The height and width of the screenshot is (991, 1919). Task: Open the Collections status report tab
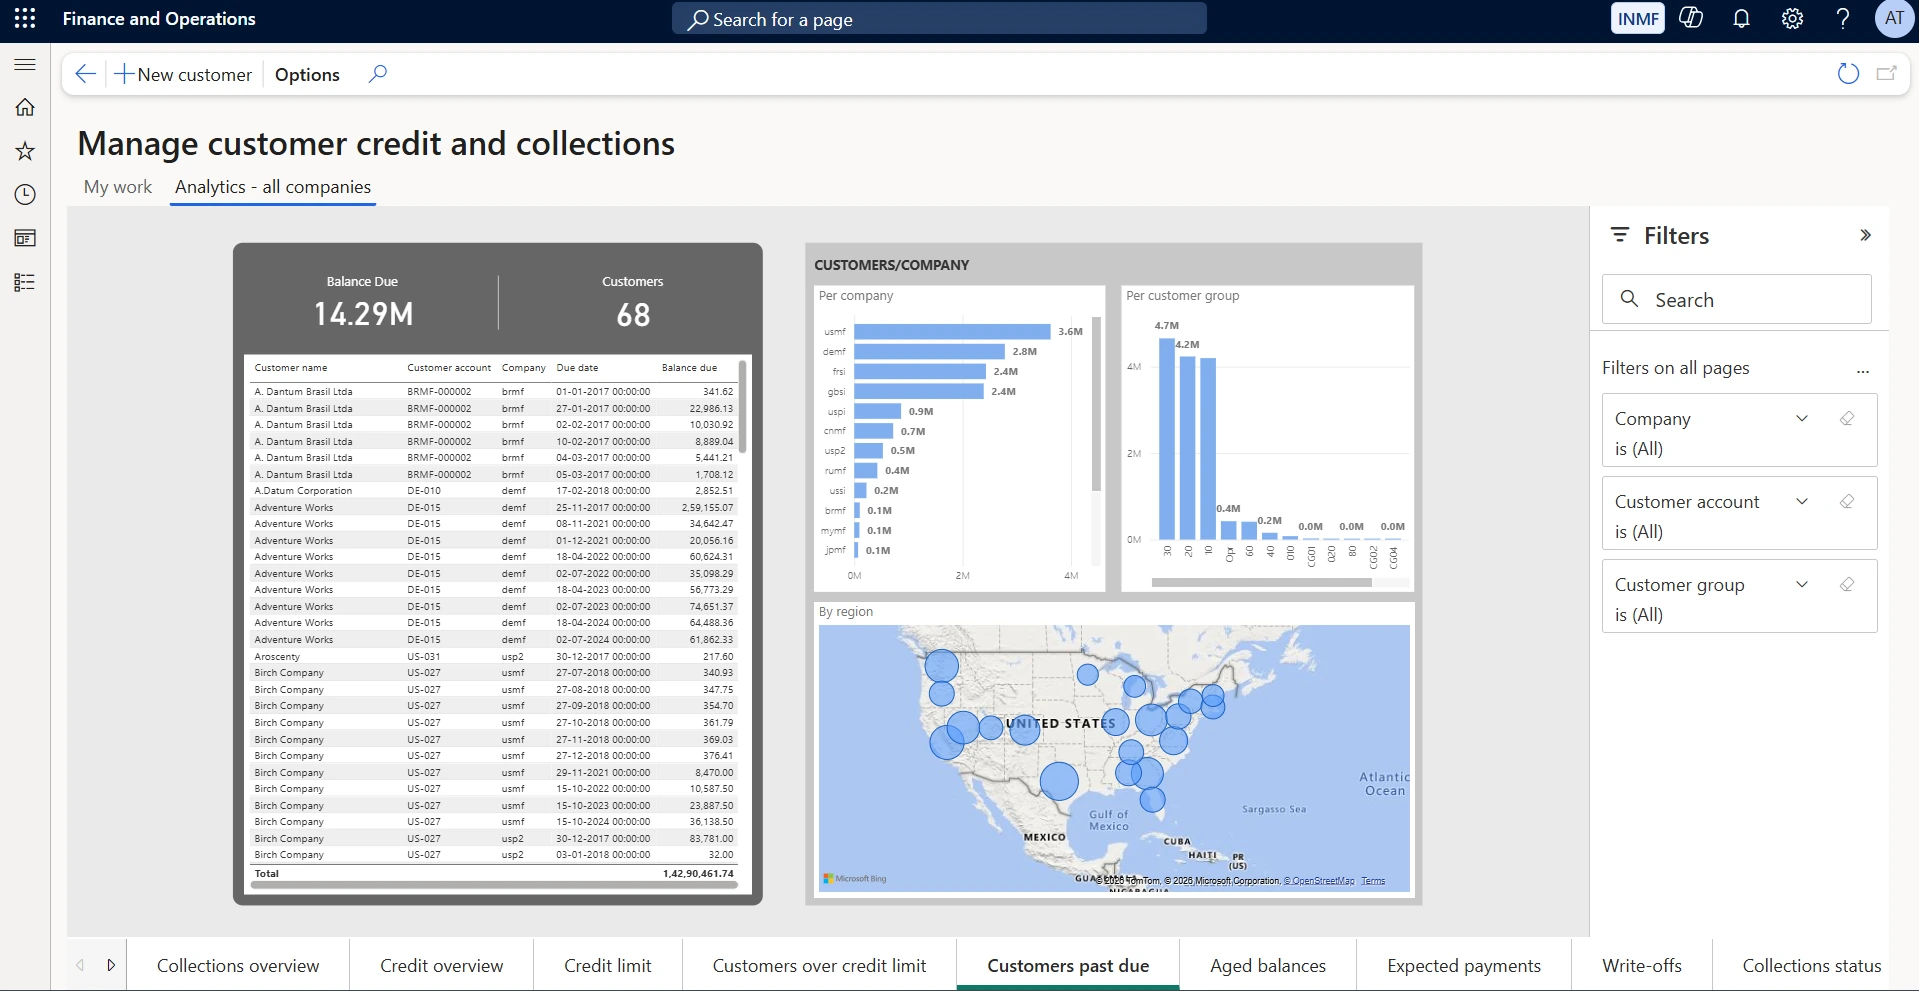pos(1812,965)
